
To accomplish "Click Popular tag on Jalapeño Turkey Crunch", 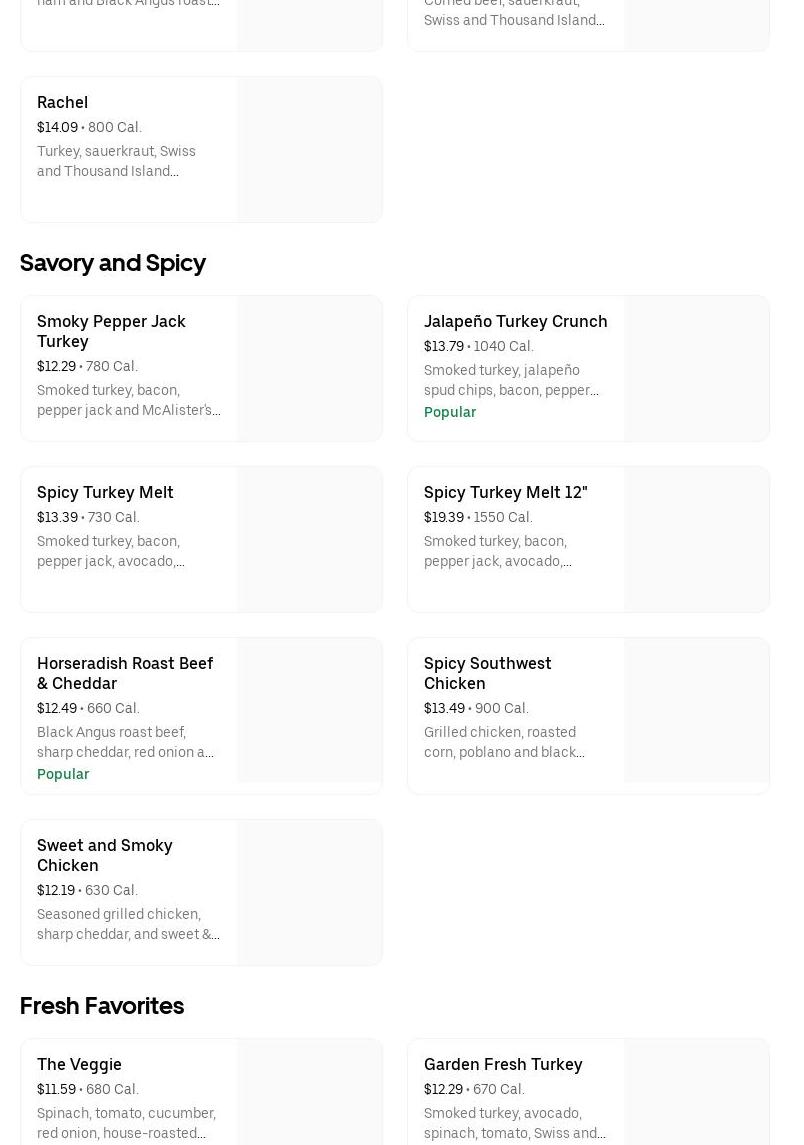I will coord(450,412).
